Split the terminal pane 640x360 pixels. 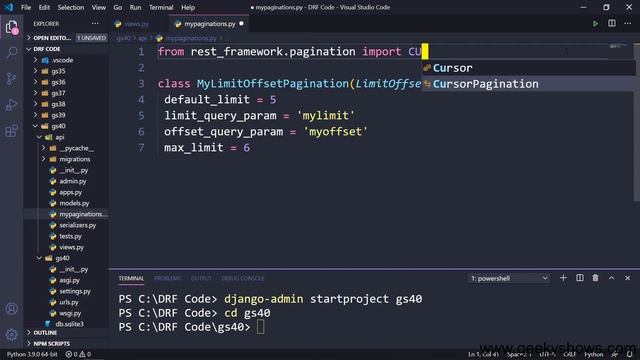pyautogui.click(x=580, y=278)
